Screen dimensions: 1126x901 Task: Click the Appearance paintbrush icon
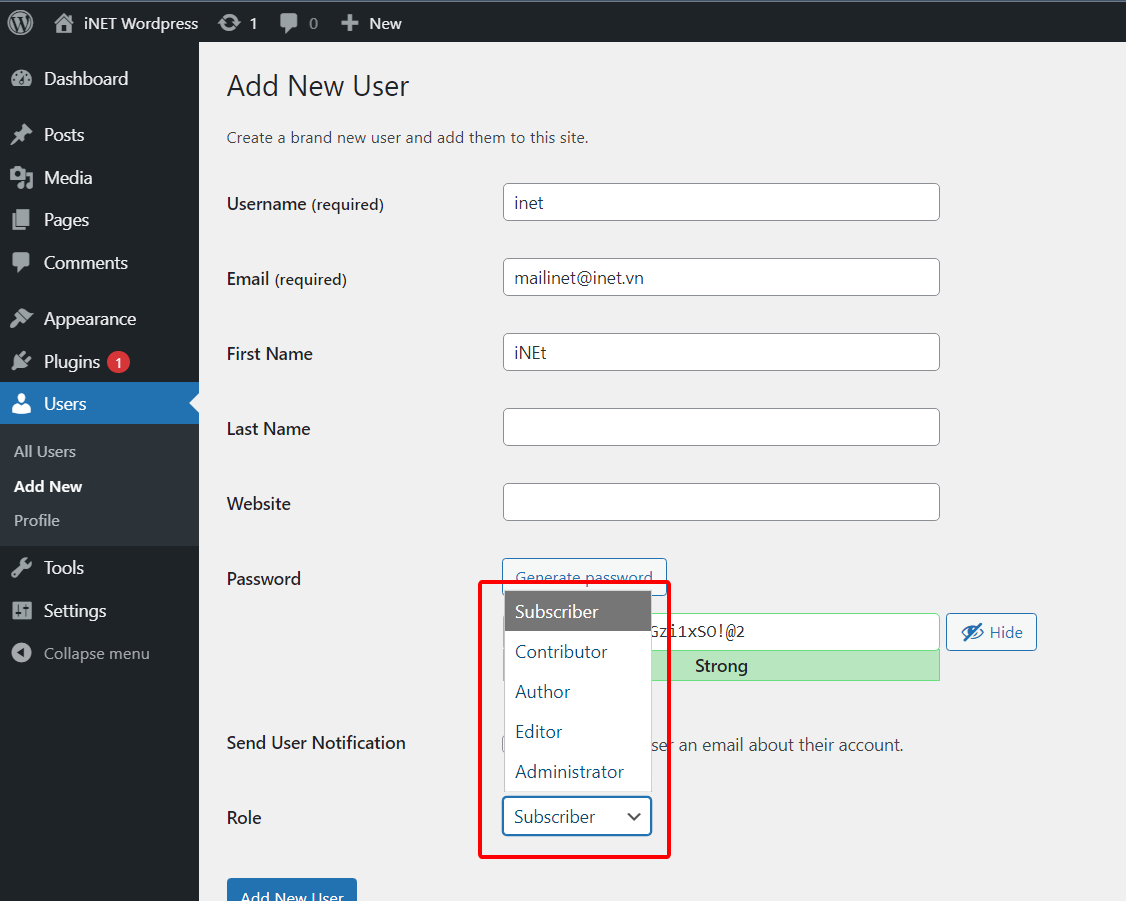pos(22,318)
